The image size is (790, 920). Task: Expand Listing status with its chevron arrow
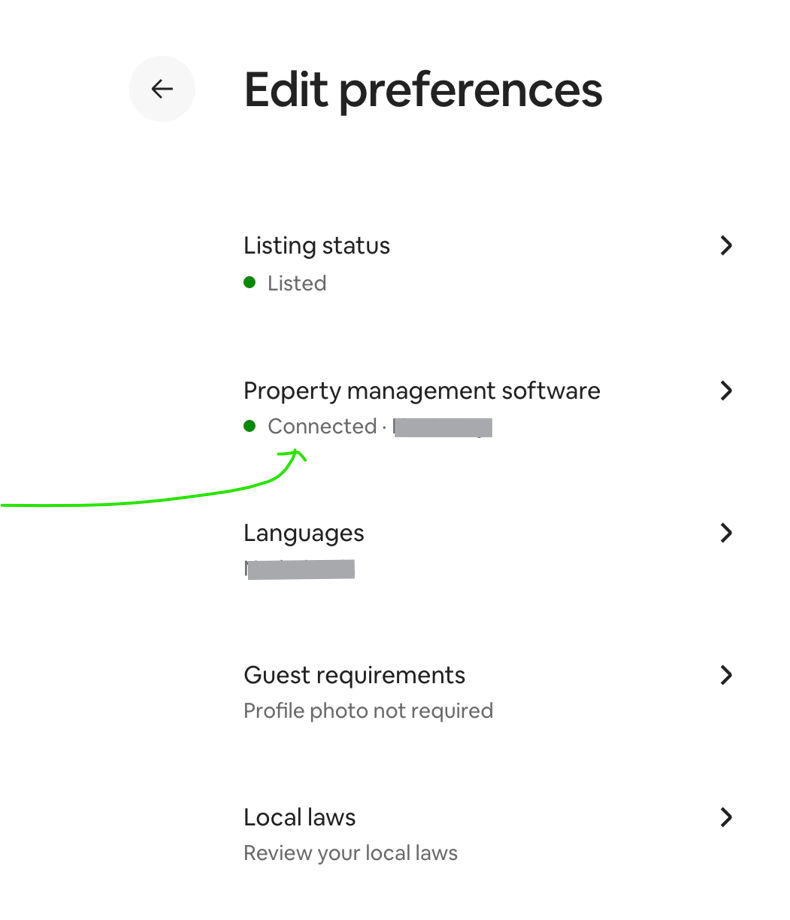[727, 245]
